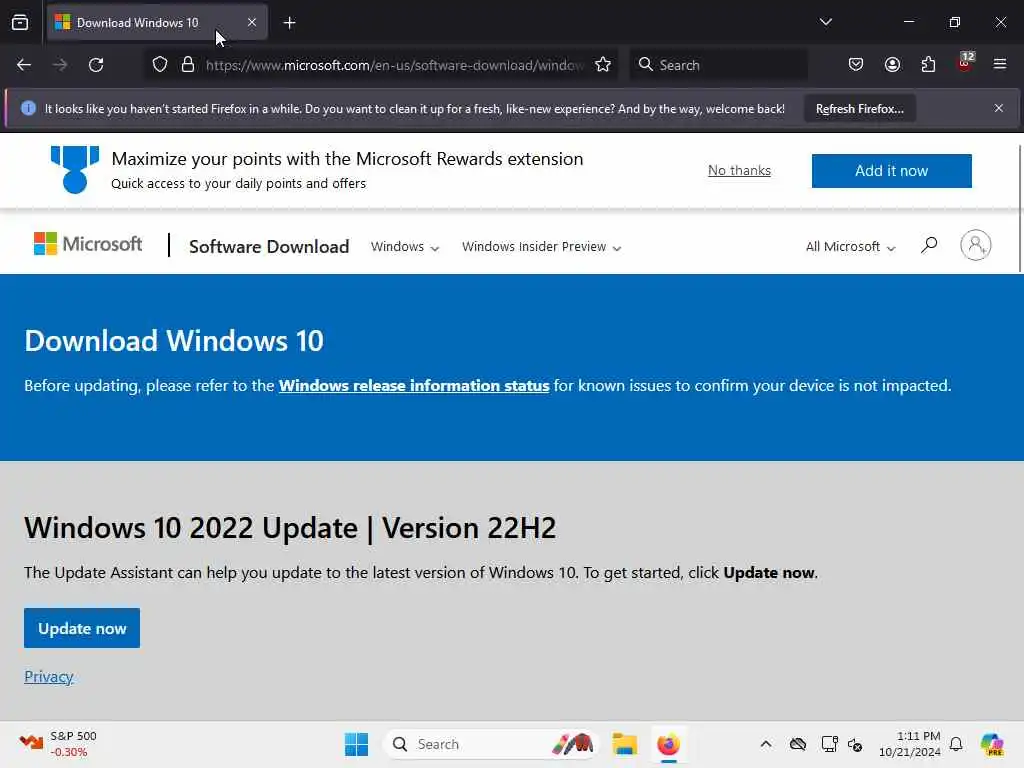The width and height of the screenshot is (1024, 768).
Task: Click the OneDrive cloud tray icon
Action: coord(797,744)
